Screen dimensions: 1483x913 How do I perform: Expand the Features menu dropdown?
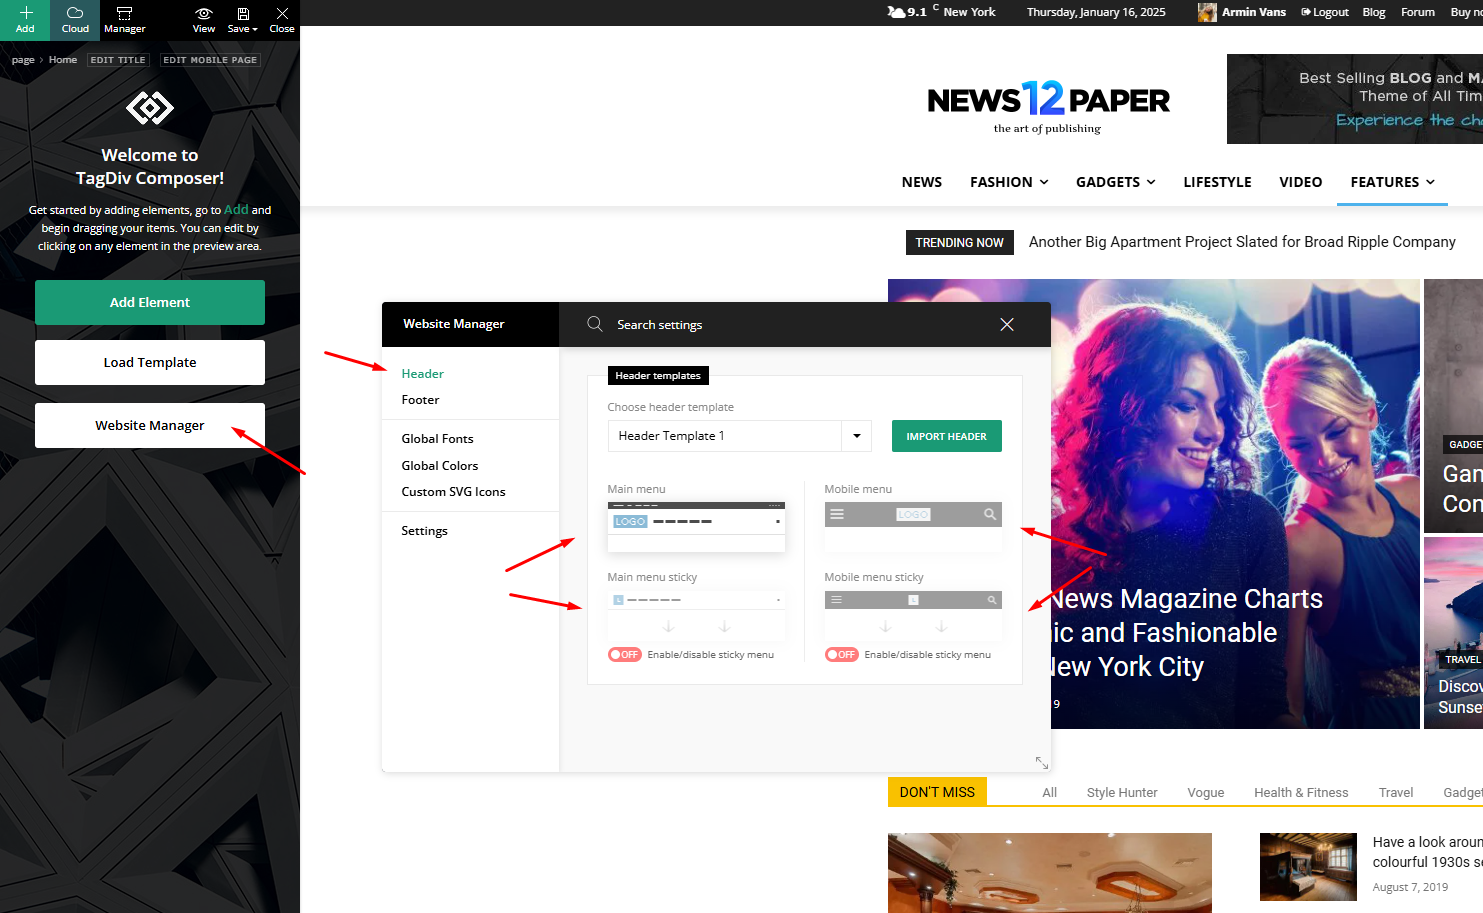[x=1392, y=182]
